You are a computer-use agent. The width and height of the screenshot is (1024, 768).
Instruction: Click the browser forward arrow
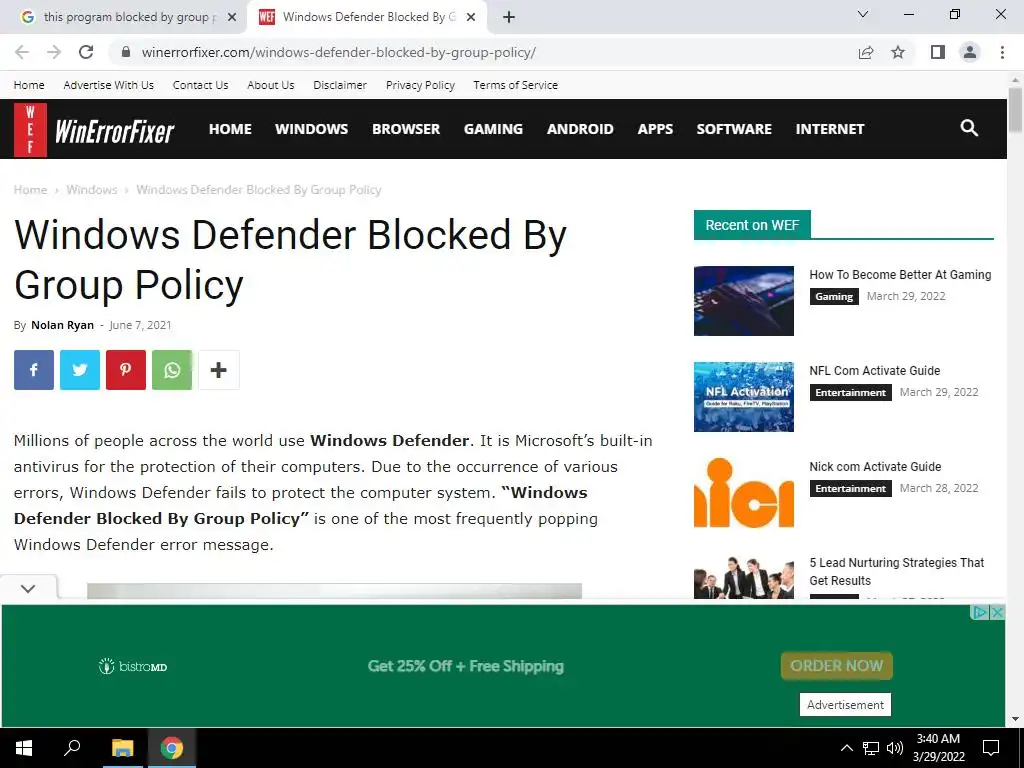click(x=54, y=52)
